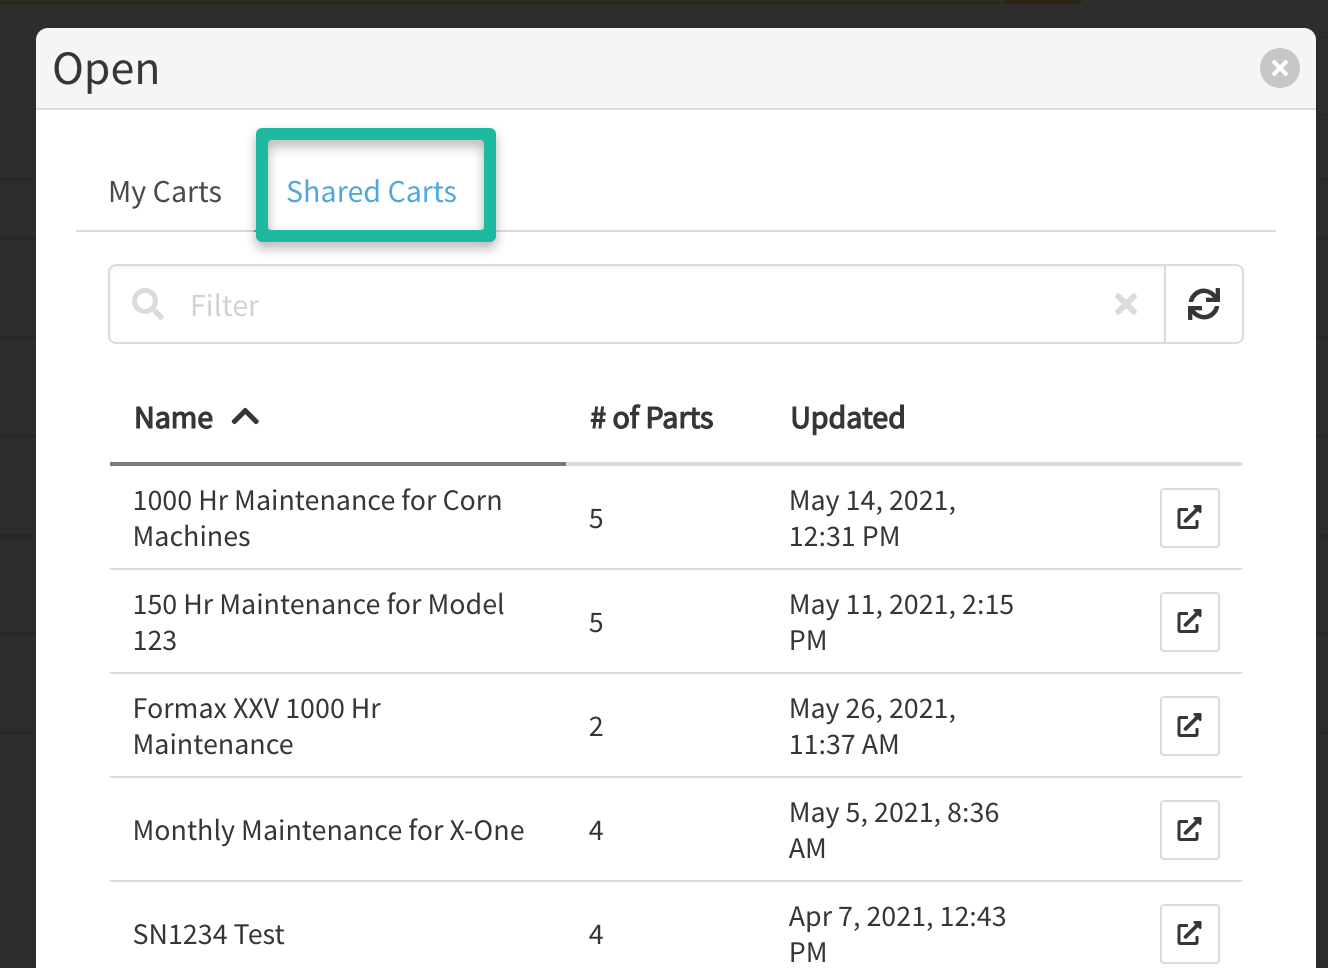Sort by # of Parts column

pos(651,418)
